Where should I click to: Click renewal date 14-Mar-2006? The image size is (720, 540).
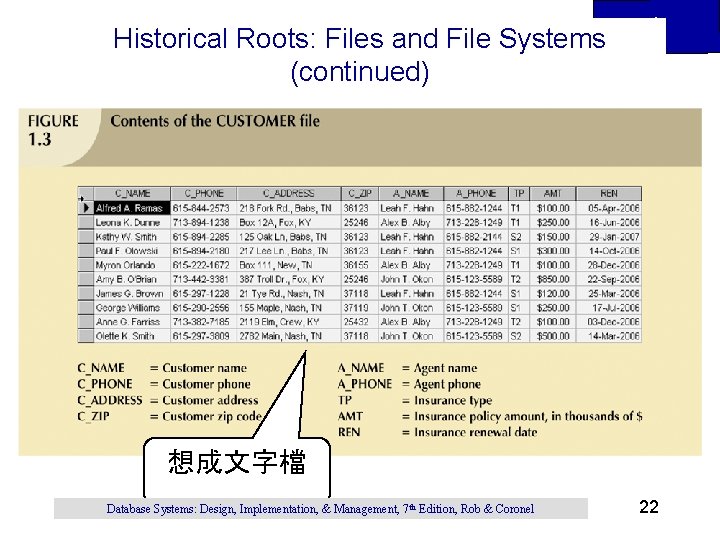coord(614,336)
